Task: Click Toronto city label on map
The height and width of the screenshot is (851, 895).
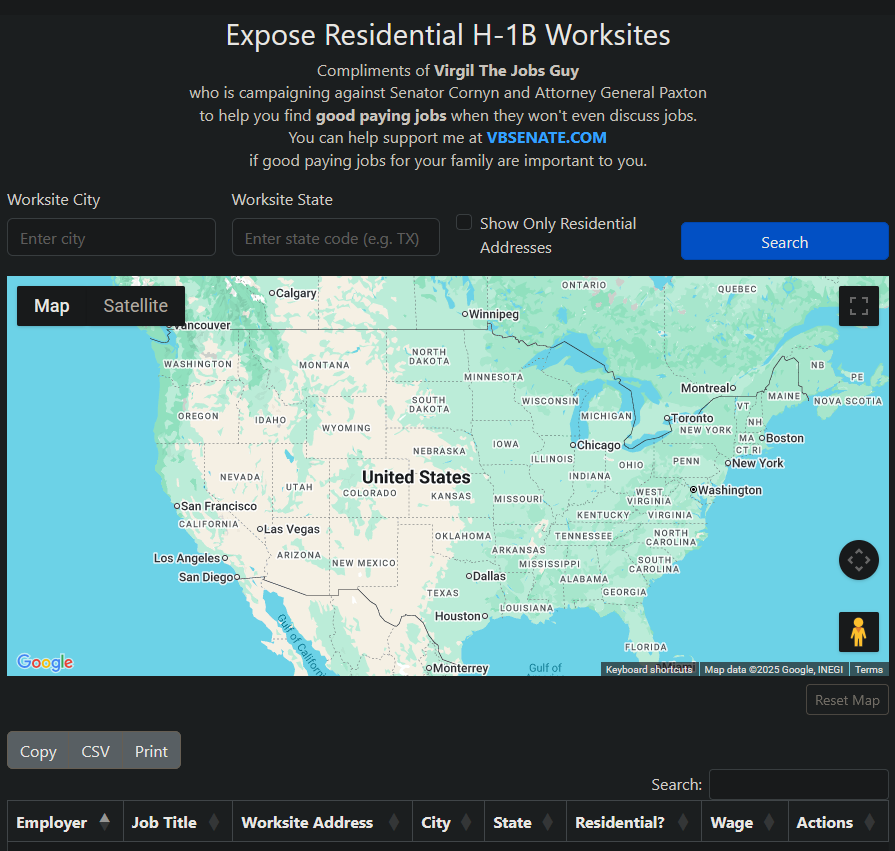Action: click(x=692, y=418)
